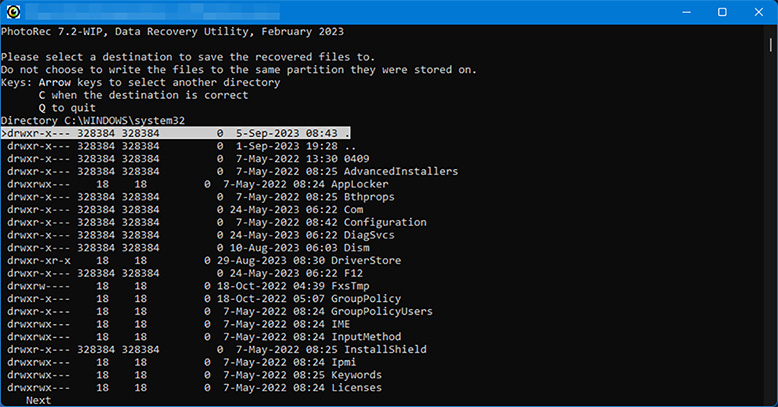
Task: Minimize the PhotoRec console window
Action: click(x=686, y=12)
